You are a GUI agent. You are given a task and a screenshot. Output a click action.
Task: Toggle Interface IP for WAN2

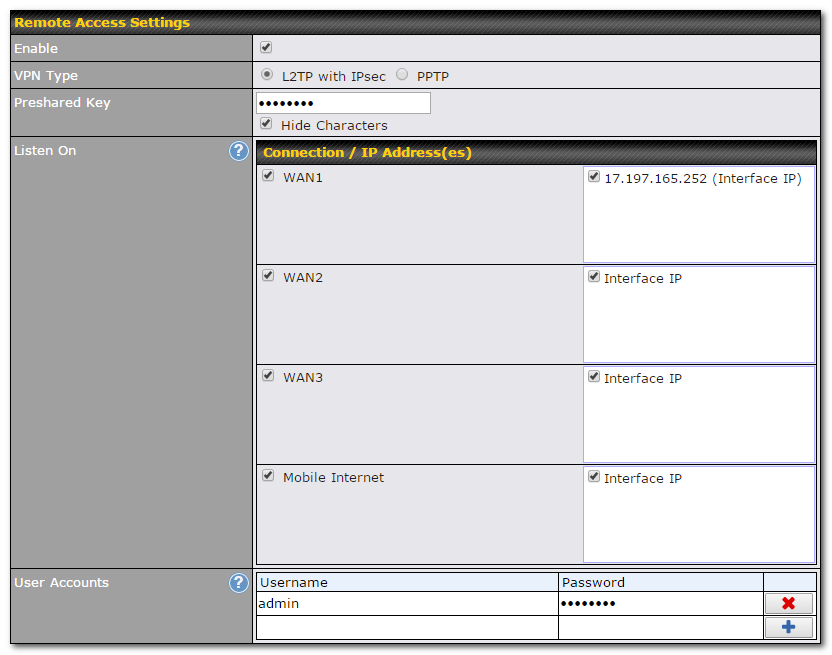[x=593, y=276]
